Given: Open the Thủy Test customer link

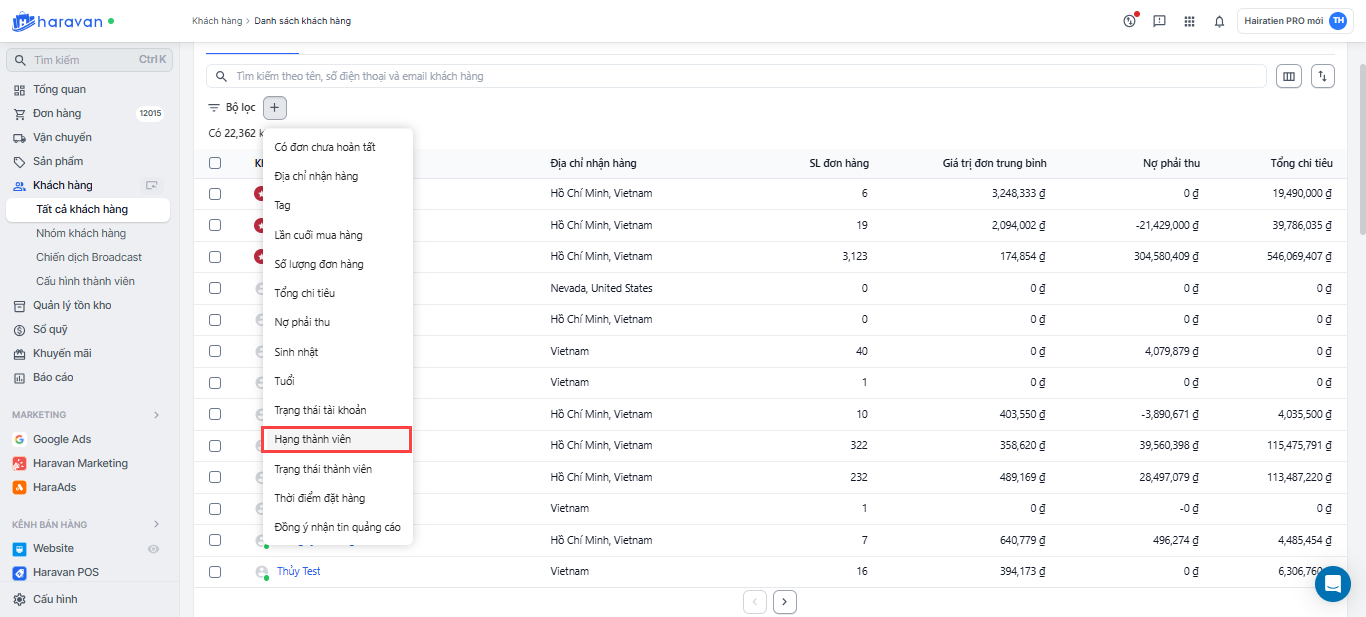Looking at the screenshot, I should [x=298, y=571].
